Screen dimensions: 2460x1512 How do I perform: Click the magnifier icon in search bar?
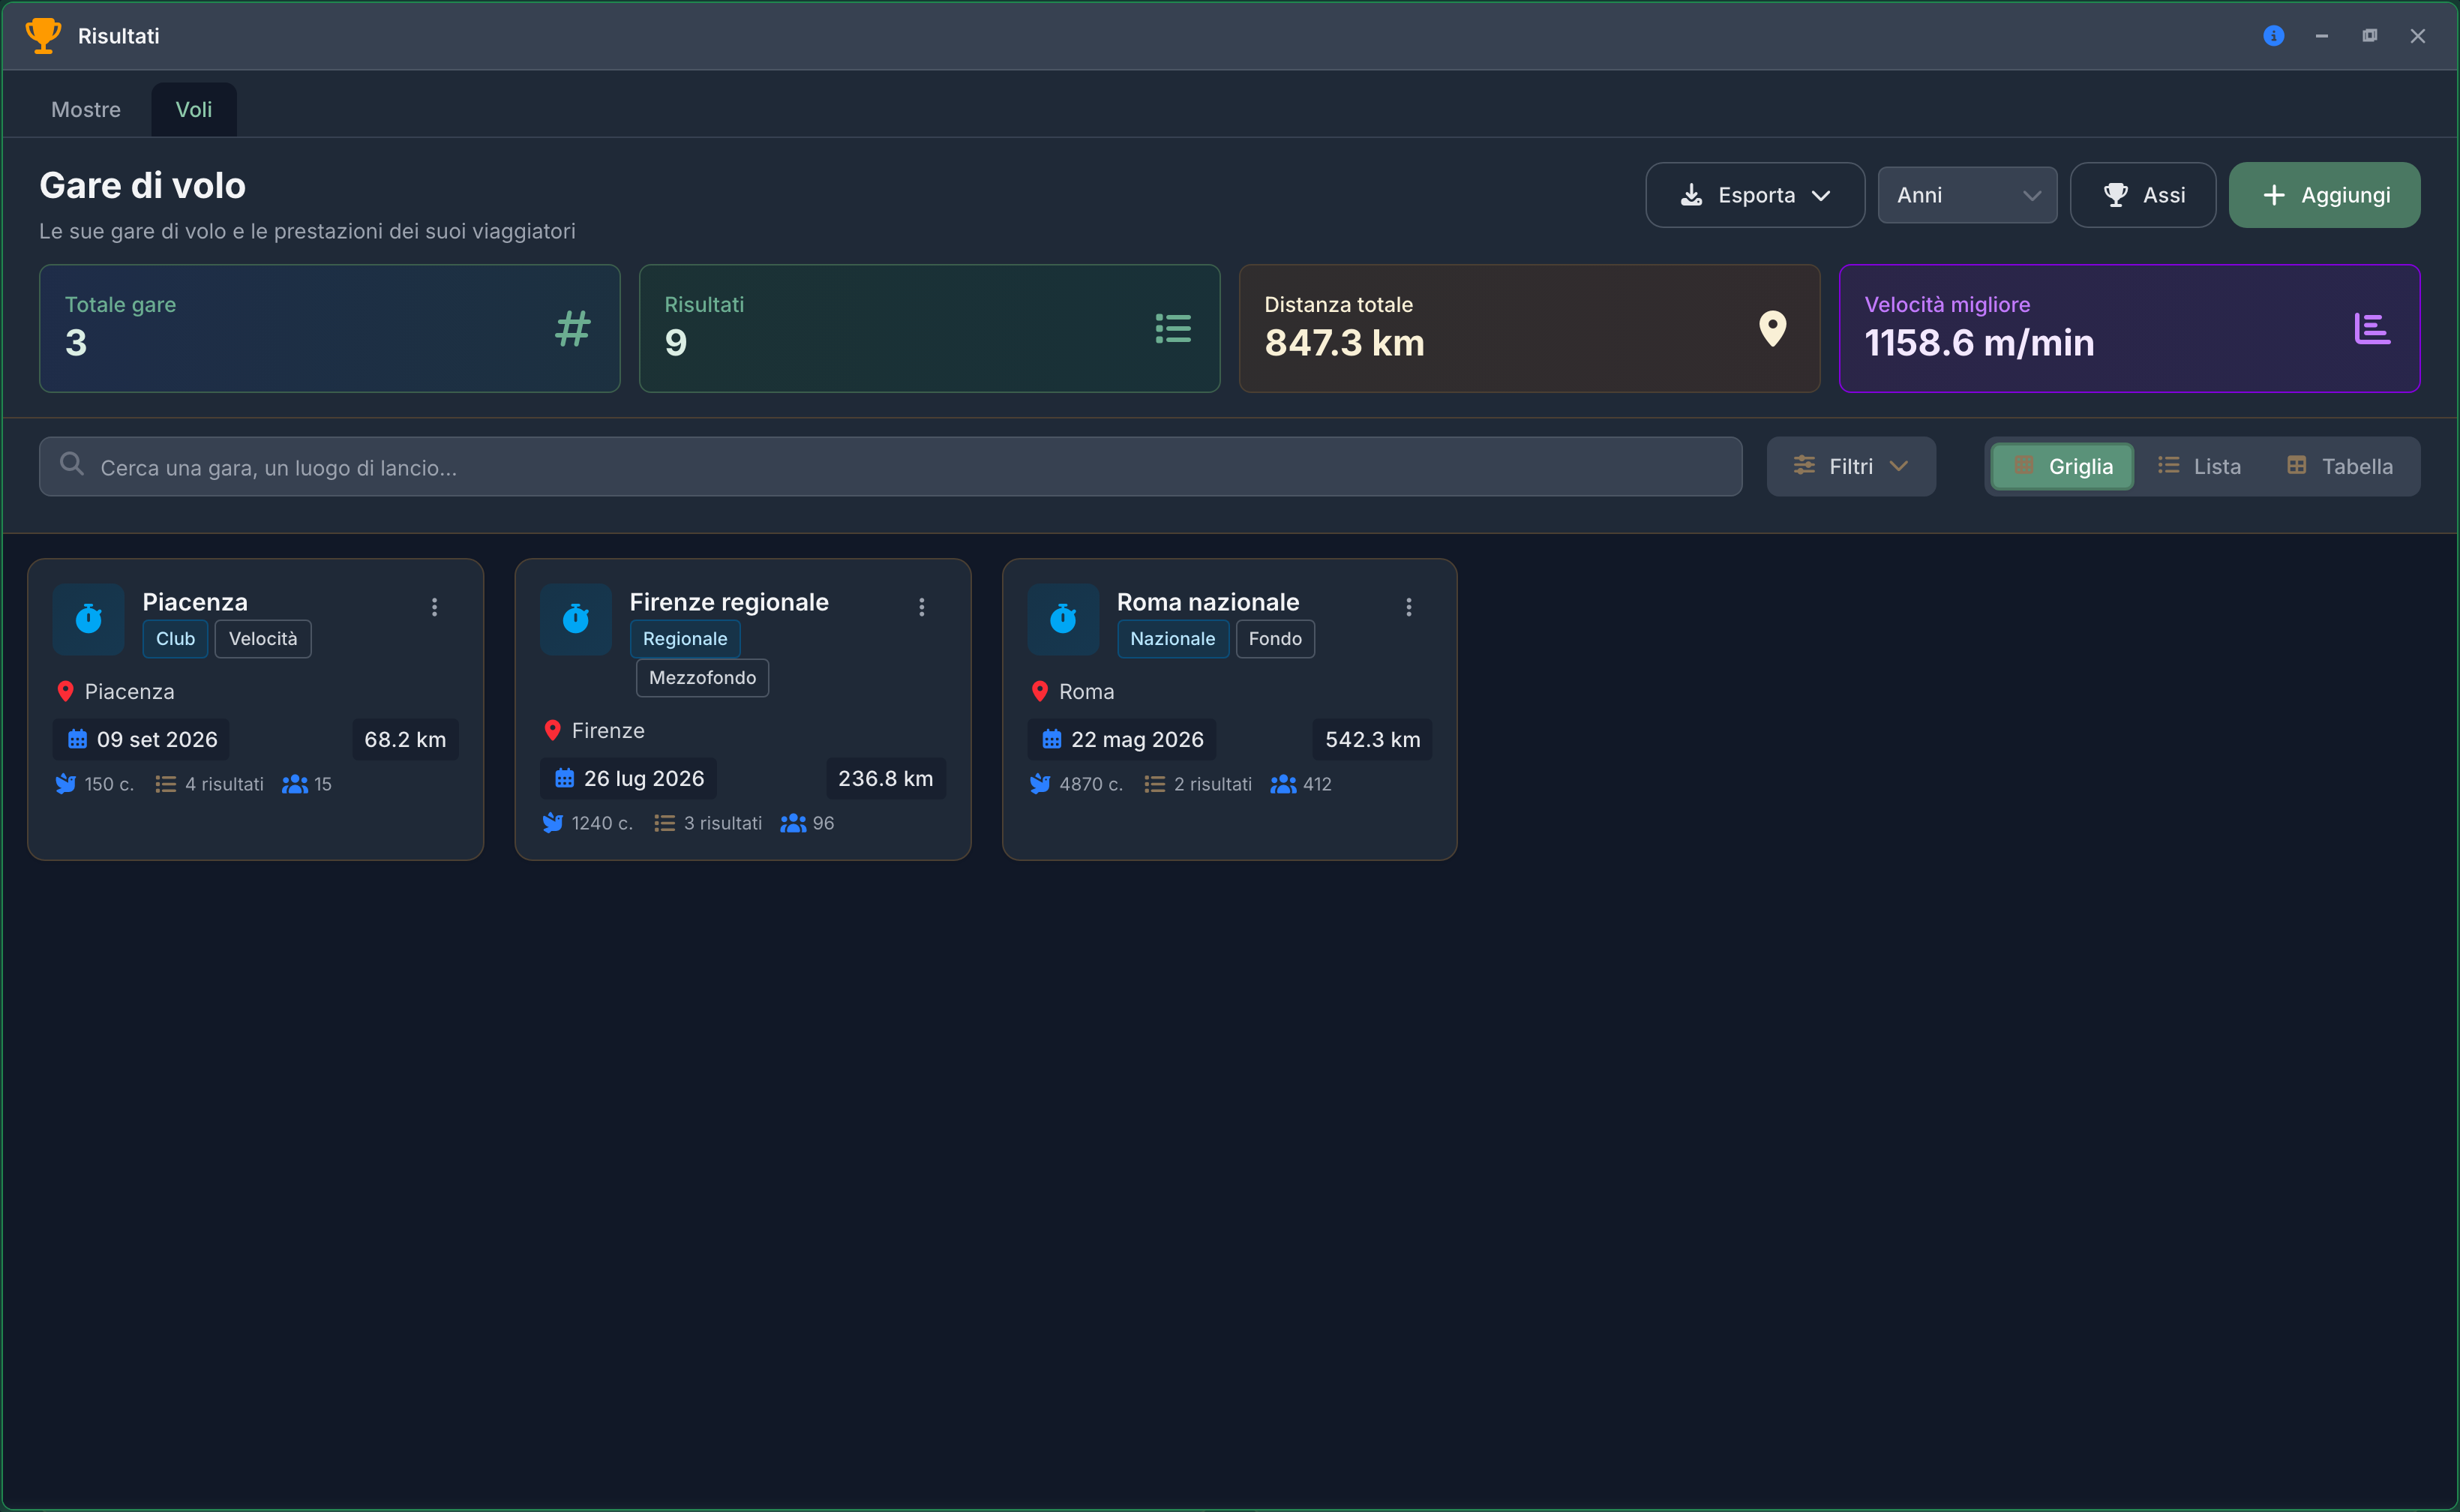(71, 464)
